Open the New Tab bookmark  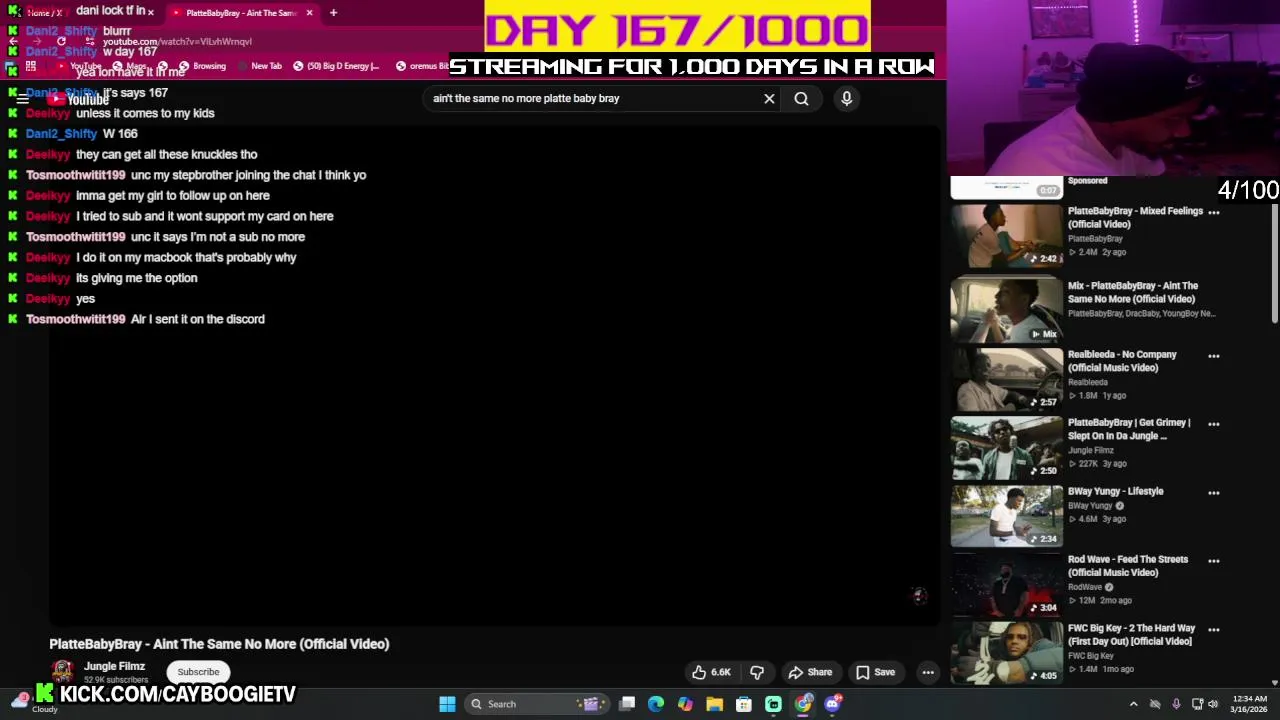[260, 67]
